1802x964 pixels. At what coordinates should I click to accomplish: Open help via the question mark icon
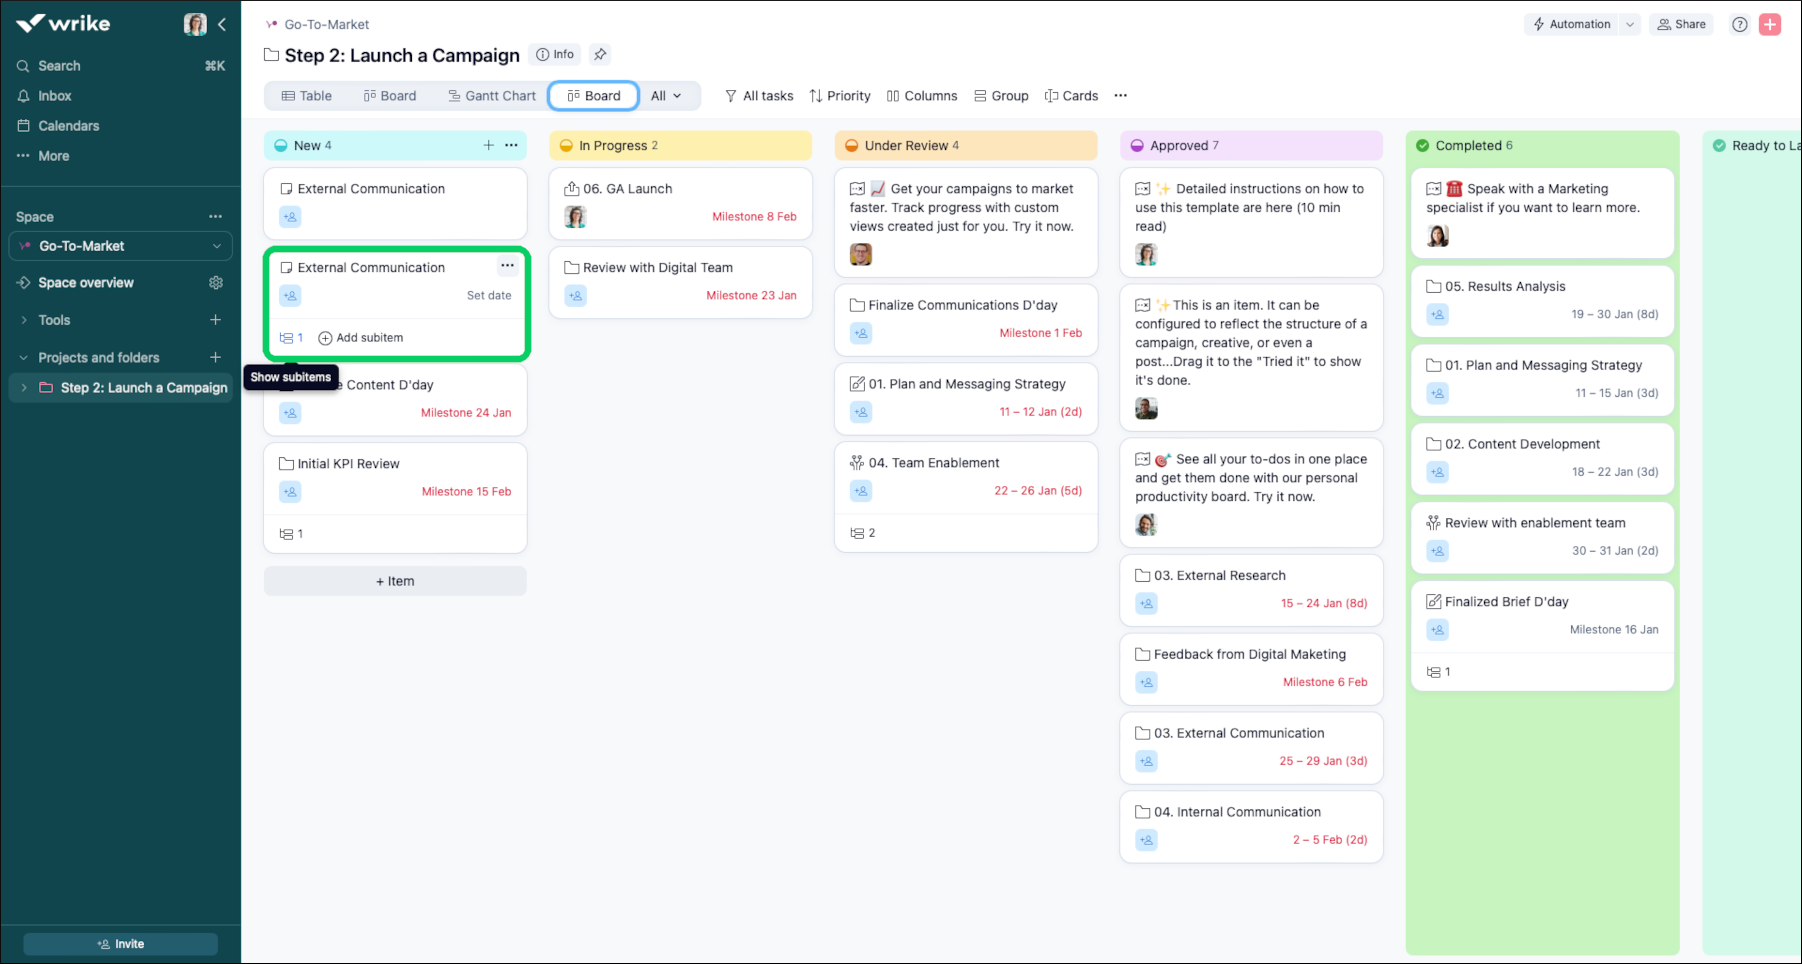(x=1739, y=23)
